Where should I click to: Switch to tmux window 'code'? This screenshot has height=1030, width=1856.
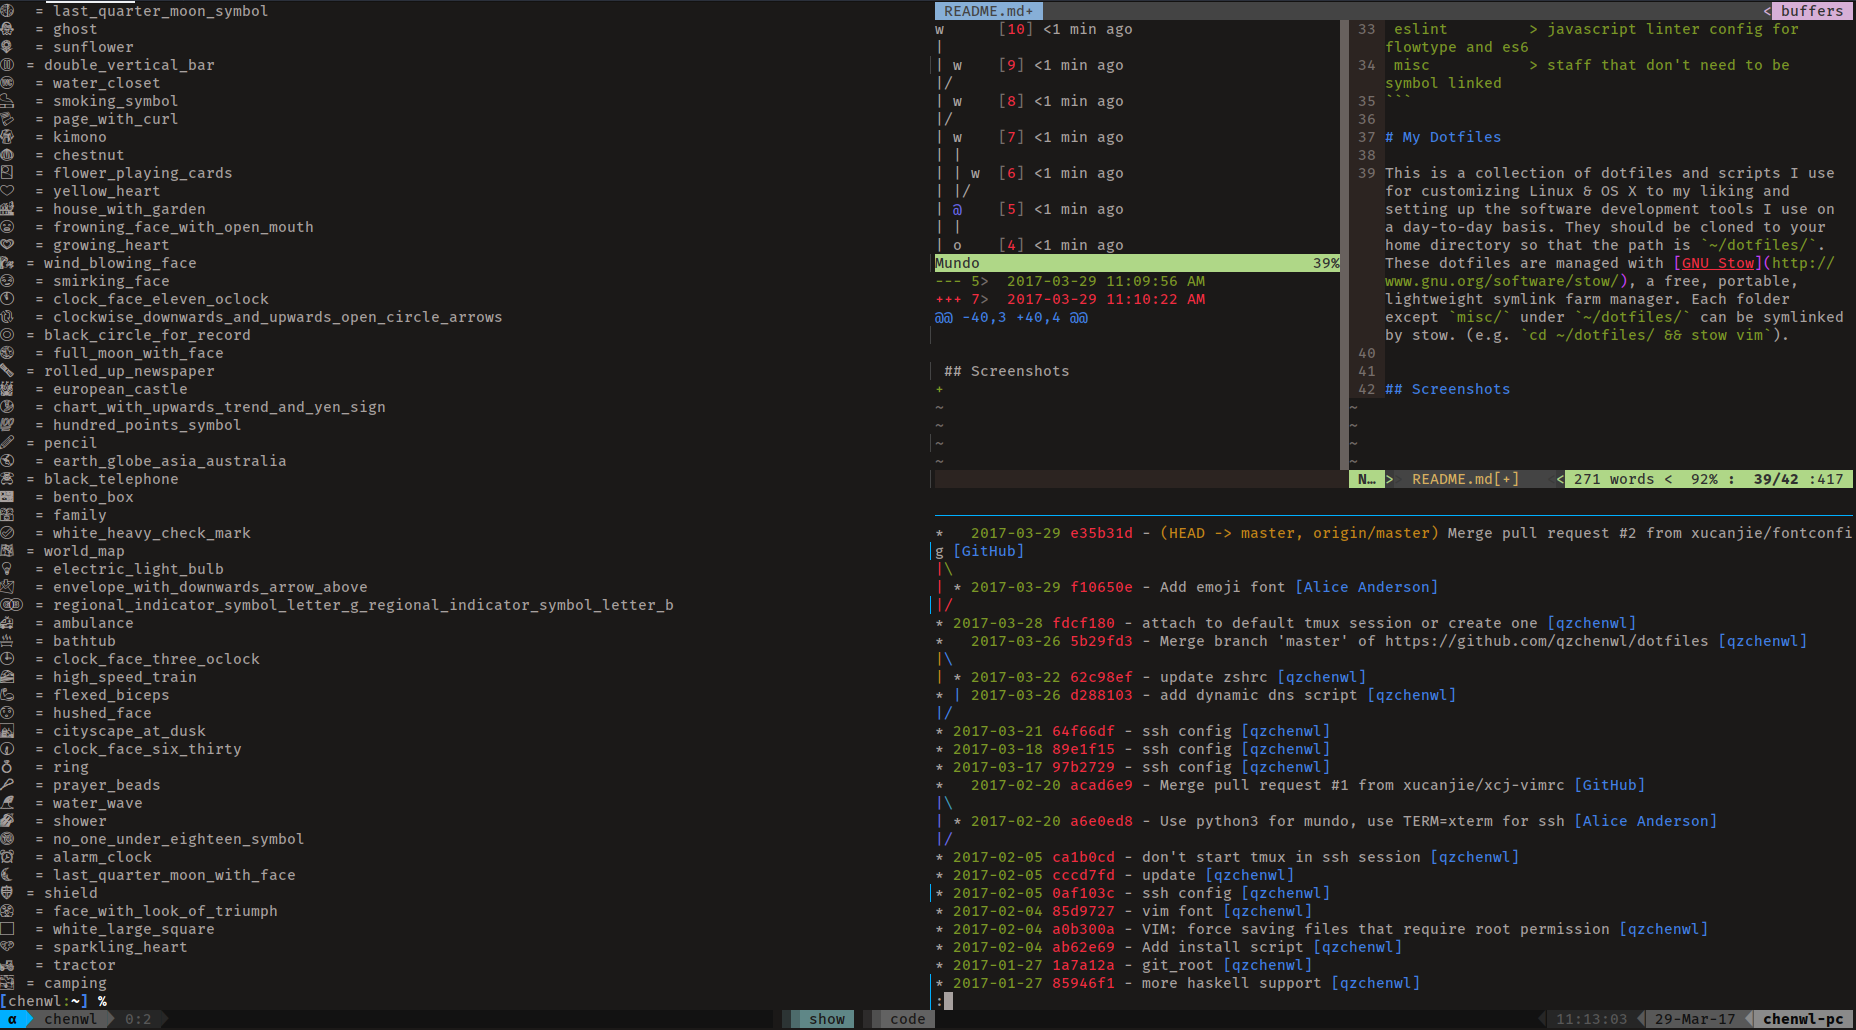[x=907, y=1019]
